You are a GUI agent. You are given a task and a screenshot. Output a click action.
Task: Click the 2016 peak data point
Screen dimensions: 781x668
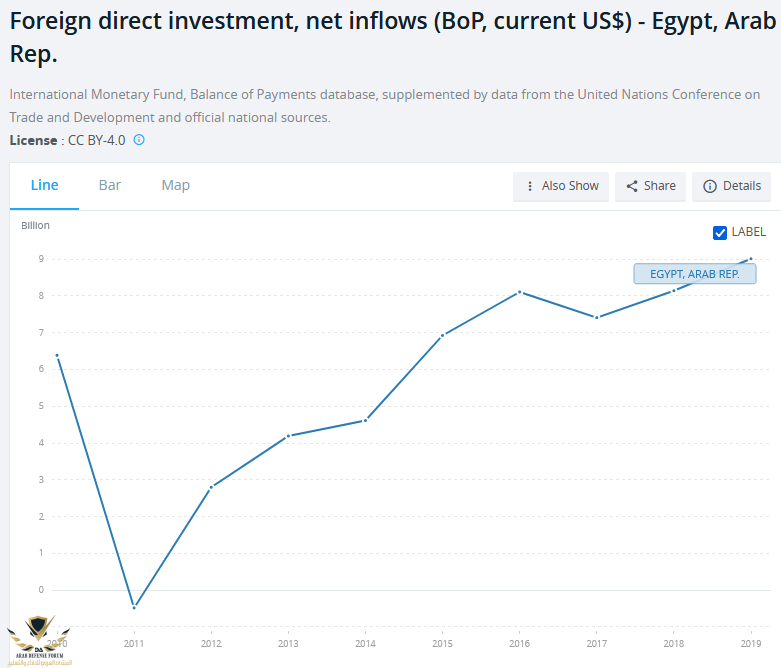[520, 292]
